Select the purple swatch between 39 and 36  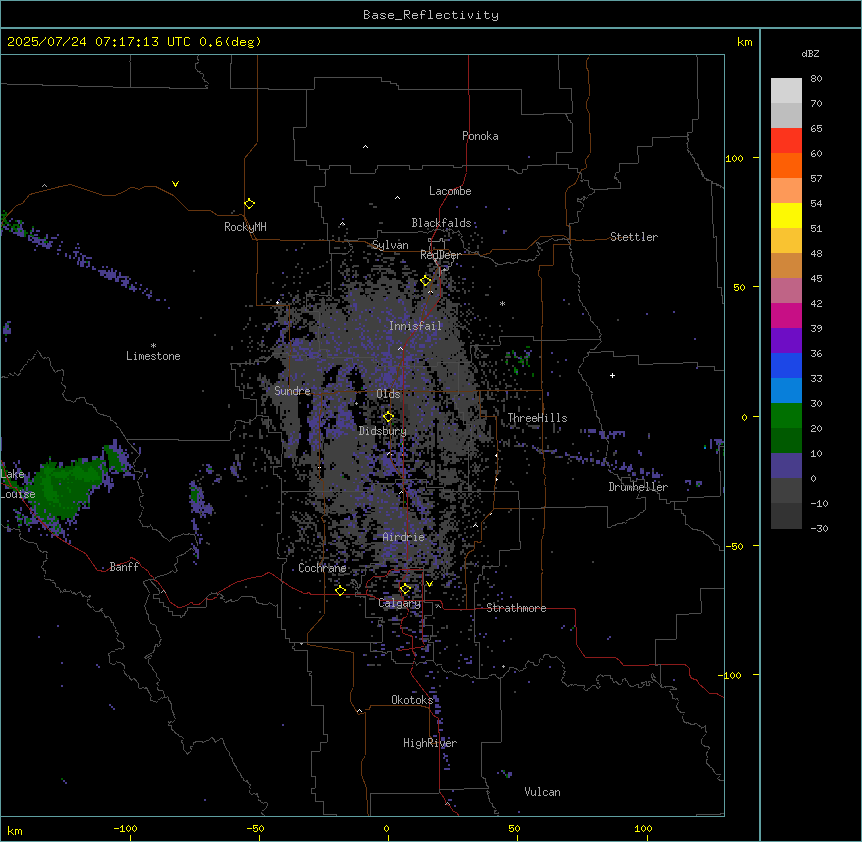(x=786, y=340)
